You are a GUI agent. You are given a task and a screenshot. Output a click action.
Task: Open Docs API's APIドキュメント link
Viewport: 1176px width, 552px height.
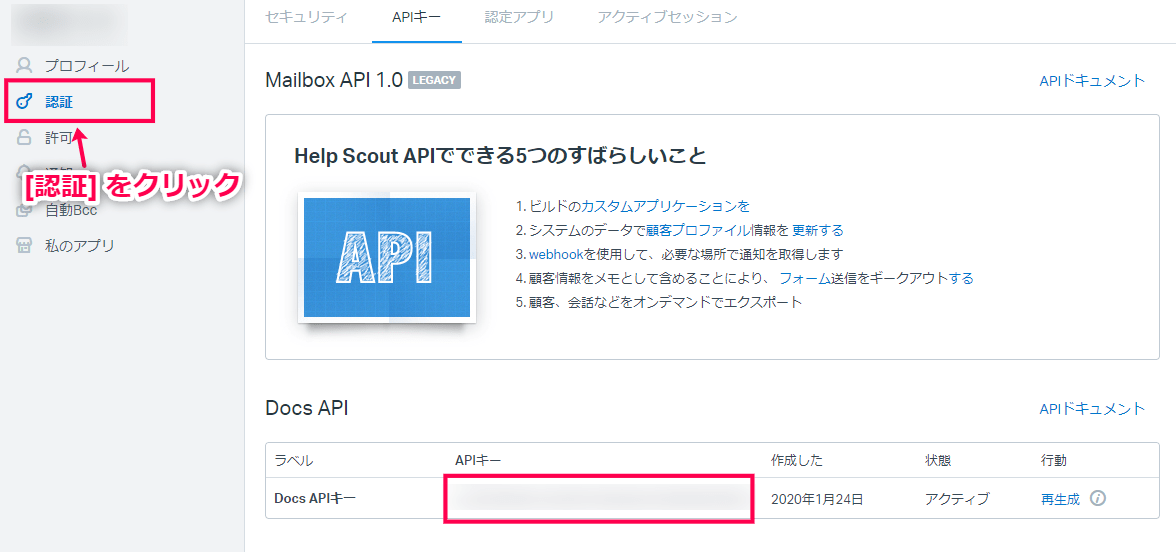click(1092, 409)
